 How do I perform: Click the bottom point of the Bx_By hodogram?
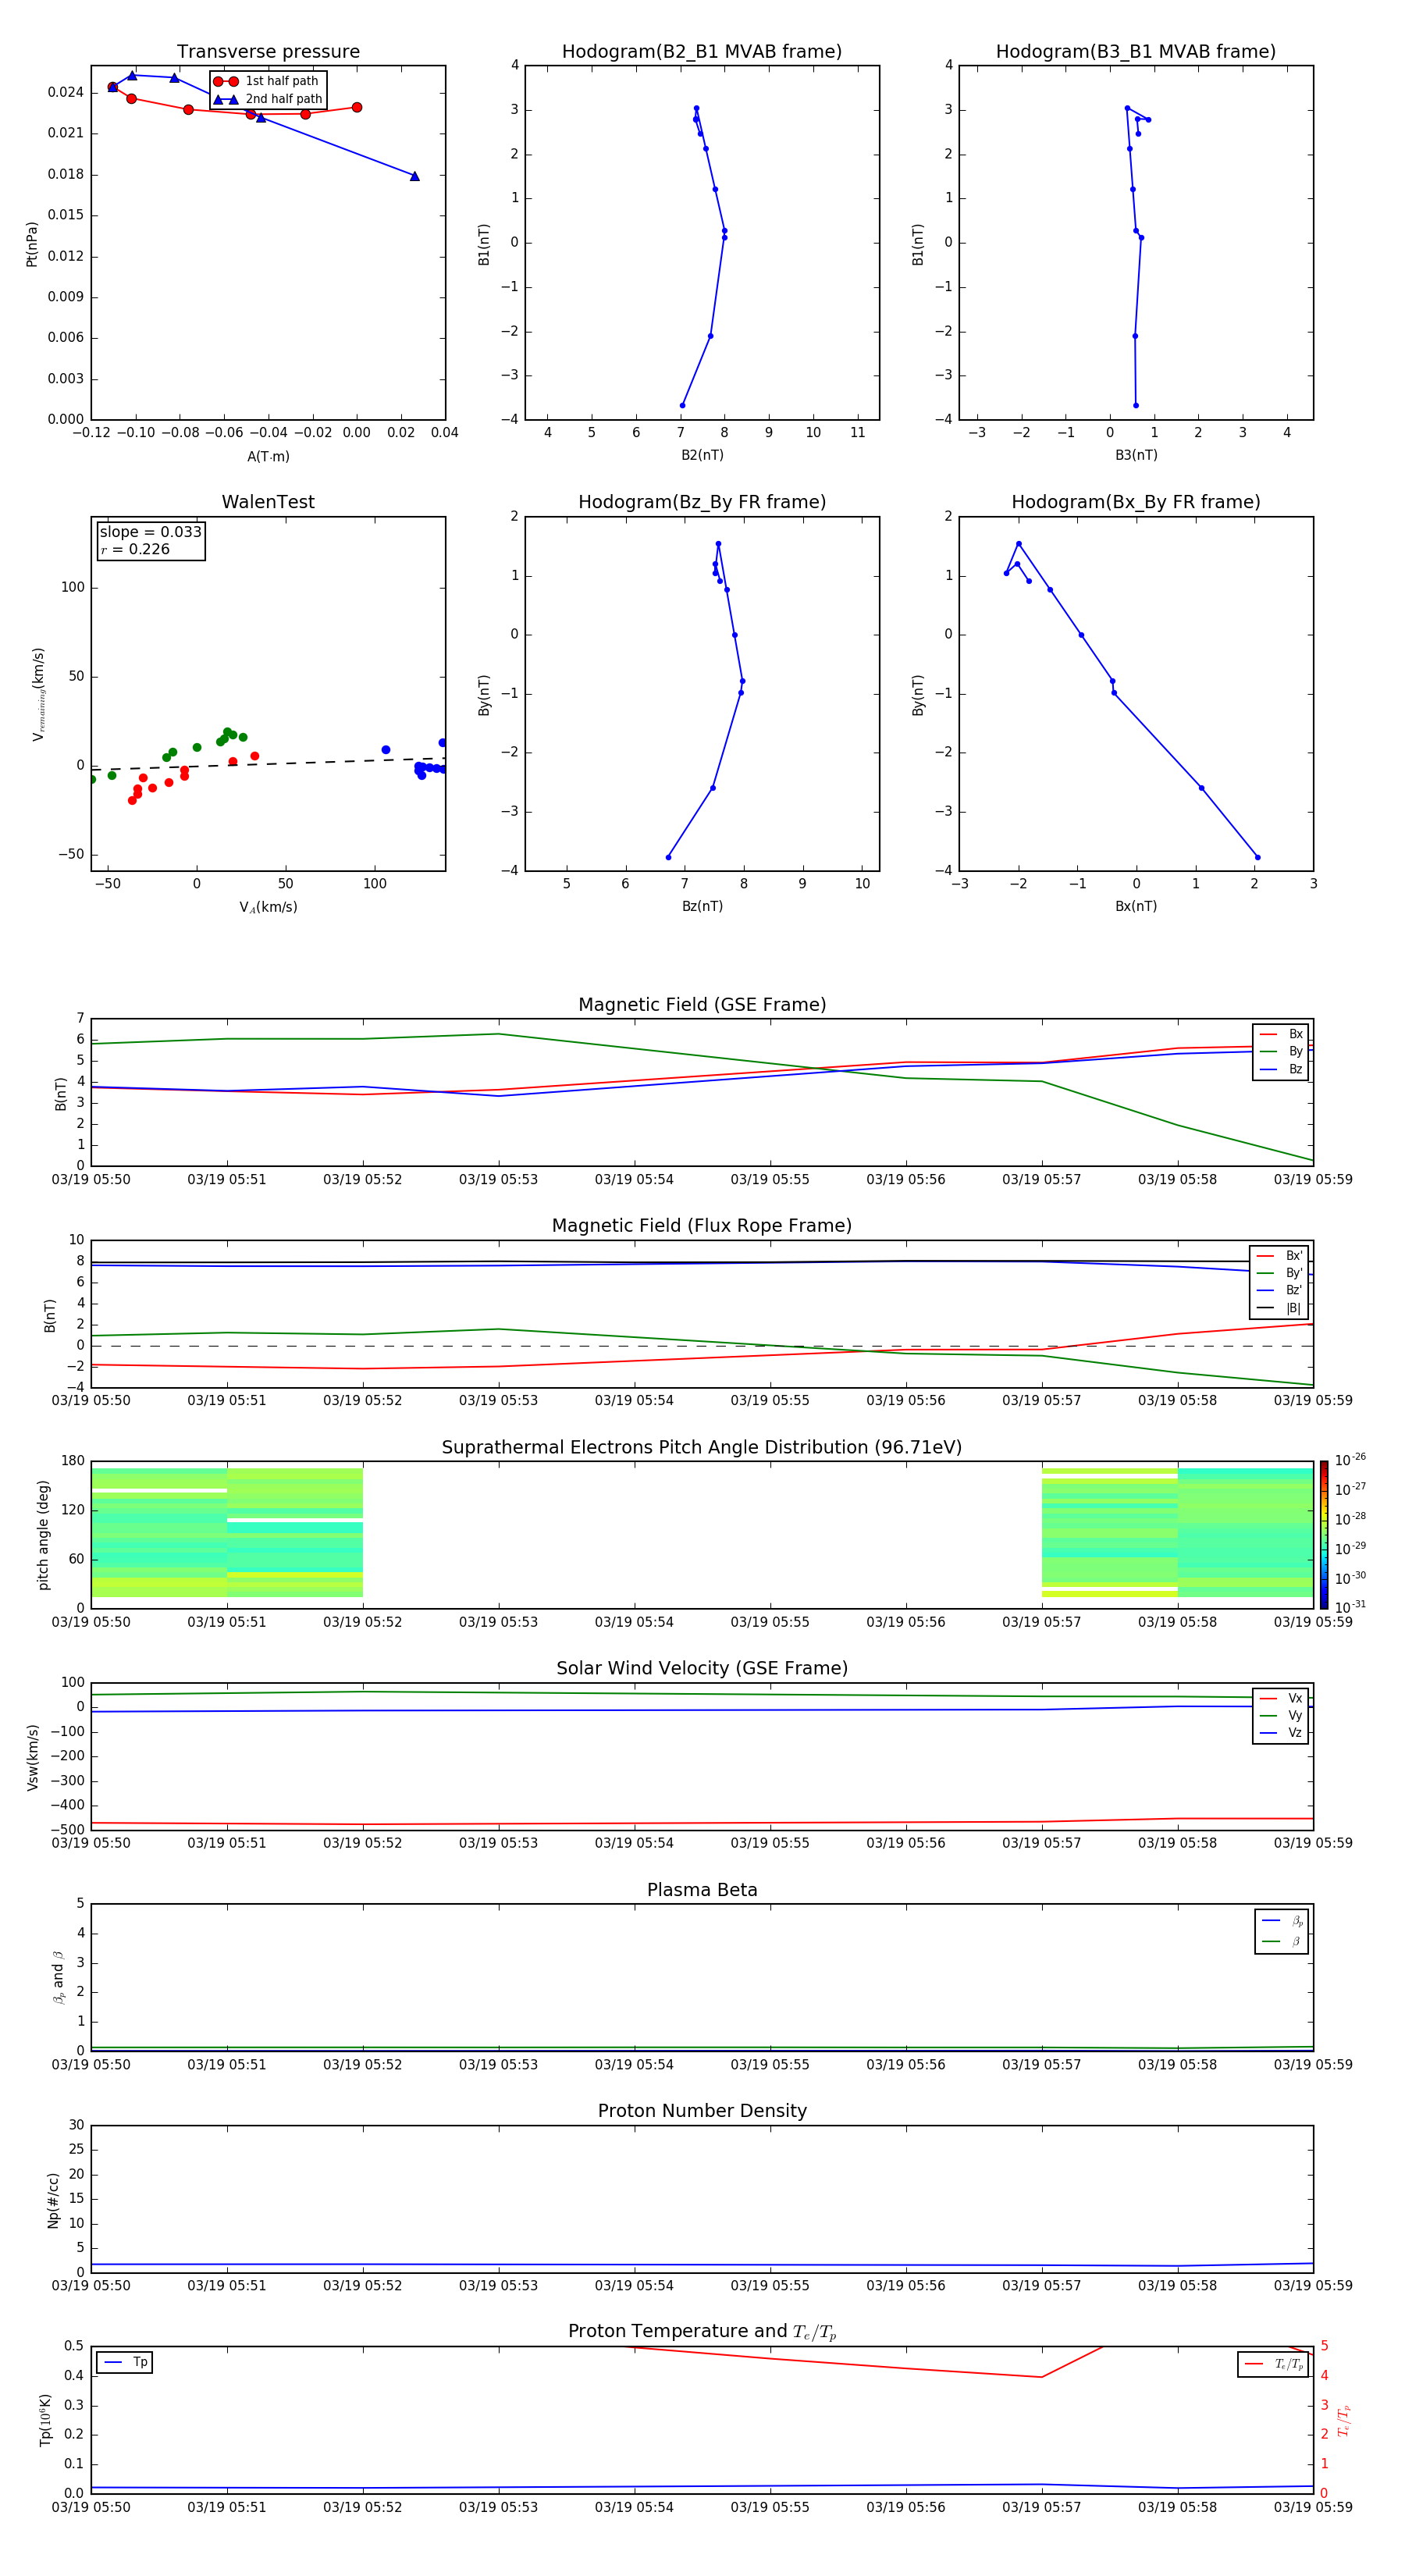[x=1257, y=857]
